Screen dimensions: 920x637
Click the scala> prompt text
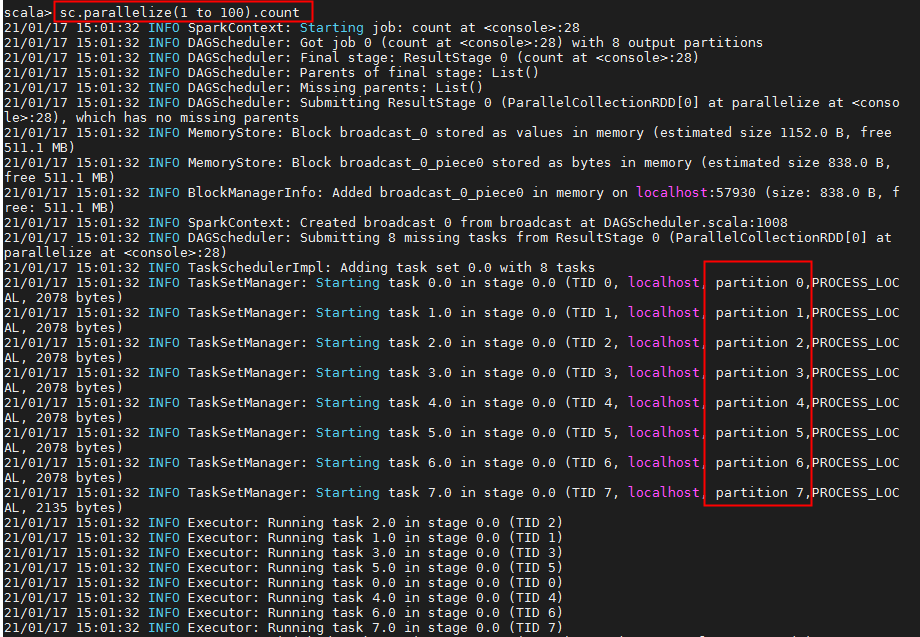[28, 12]
